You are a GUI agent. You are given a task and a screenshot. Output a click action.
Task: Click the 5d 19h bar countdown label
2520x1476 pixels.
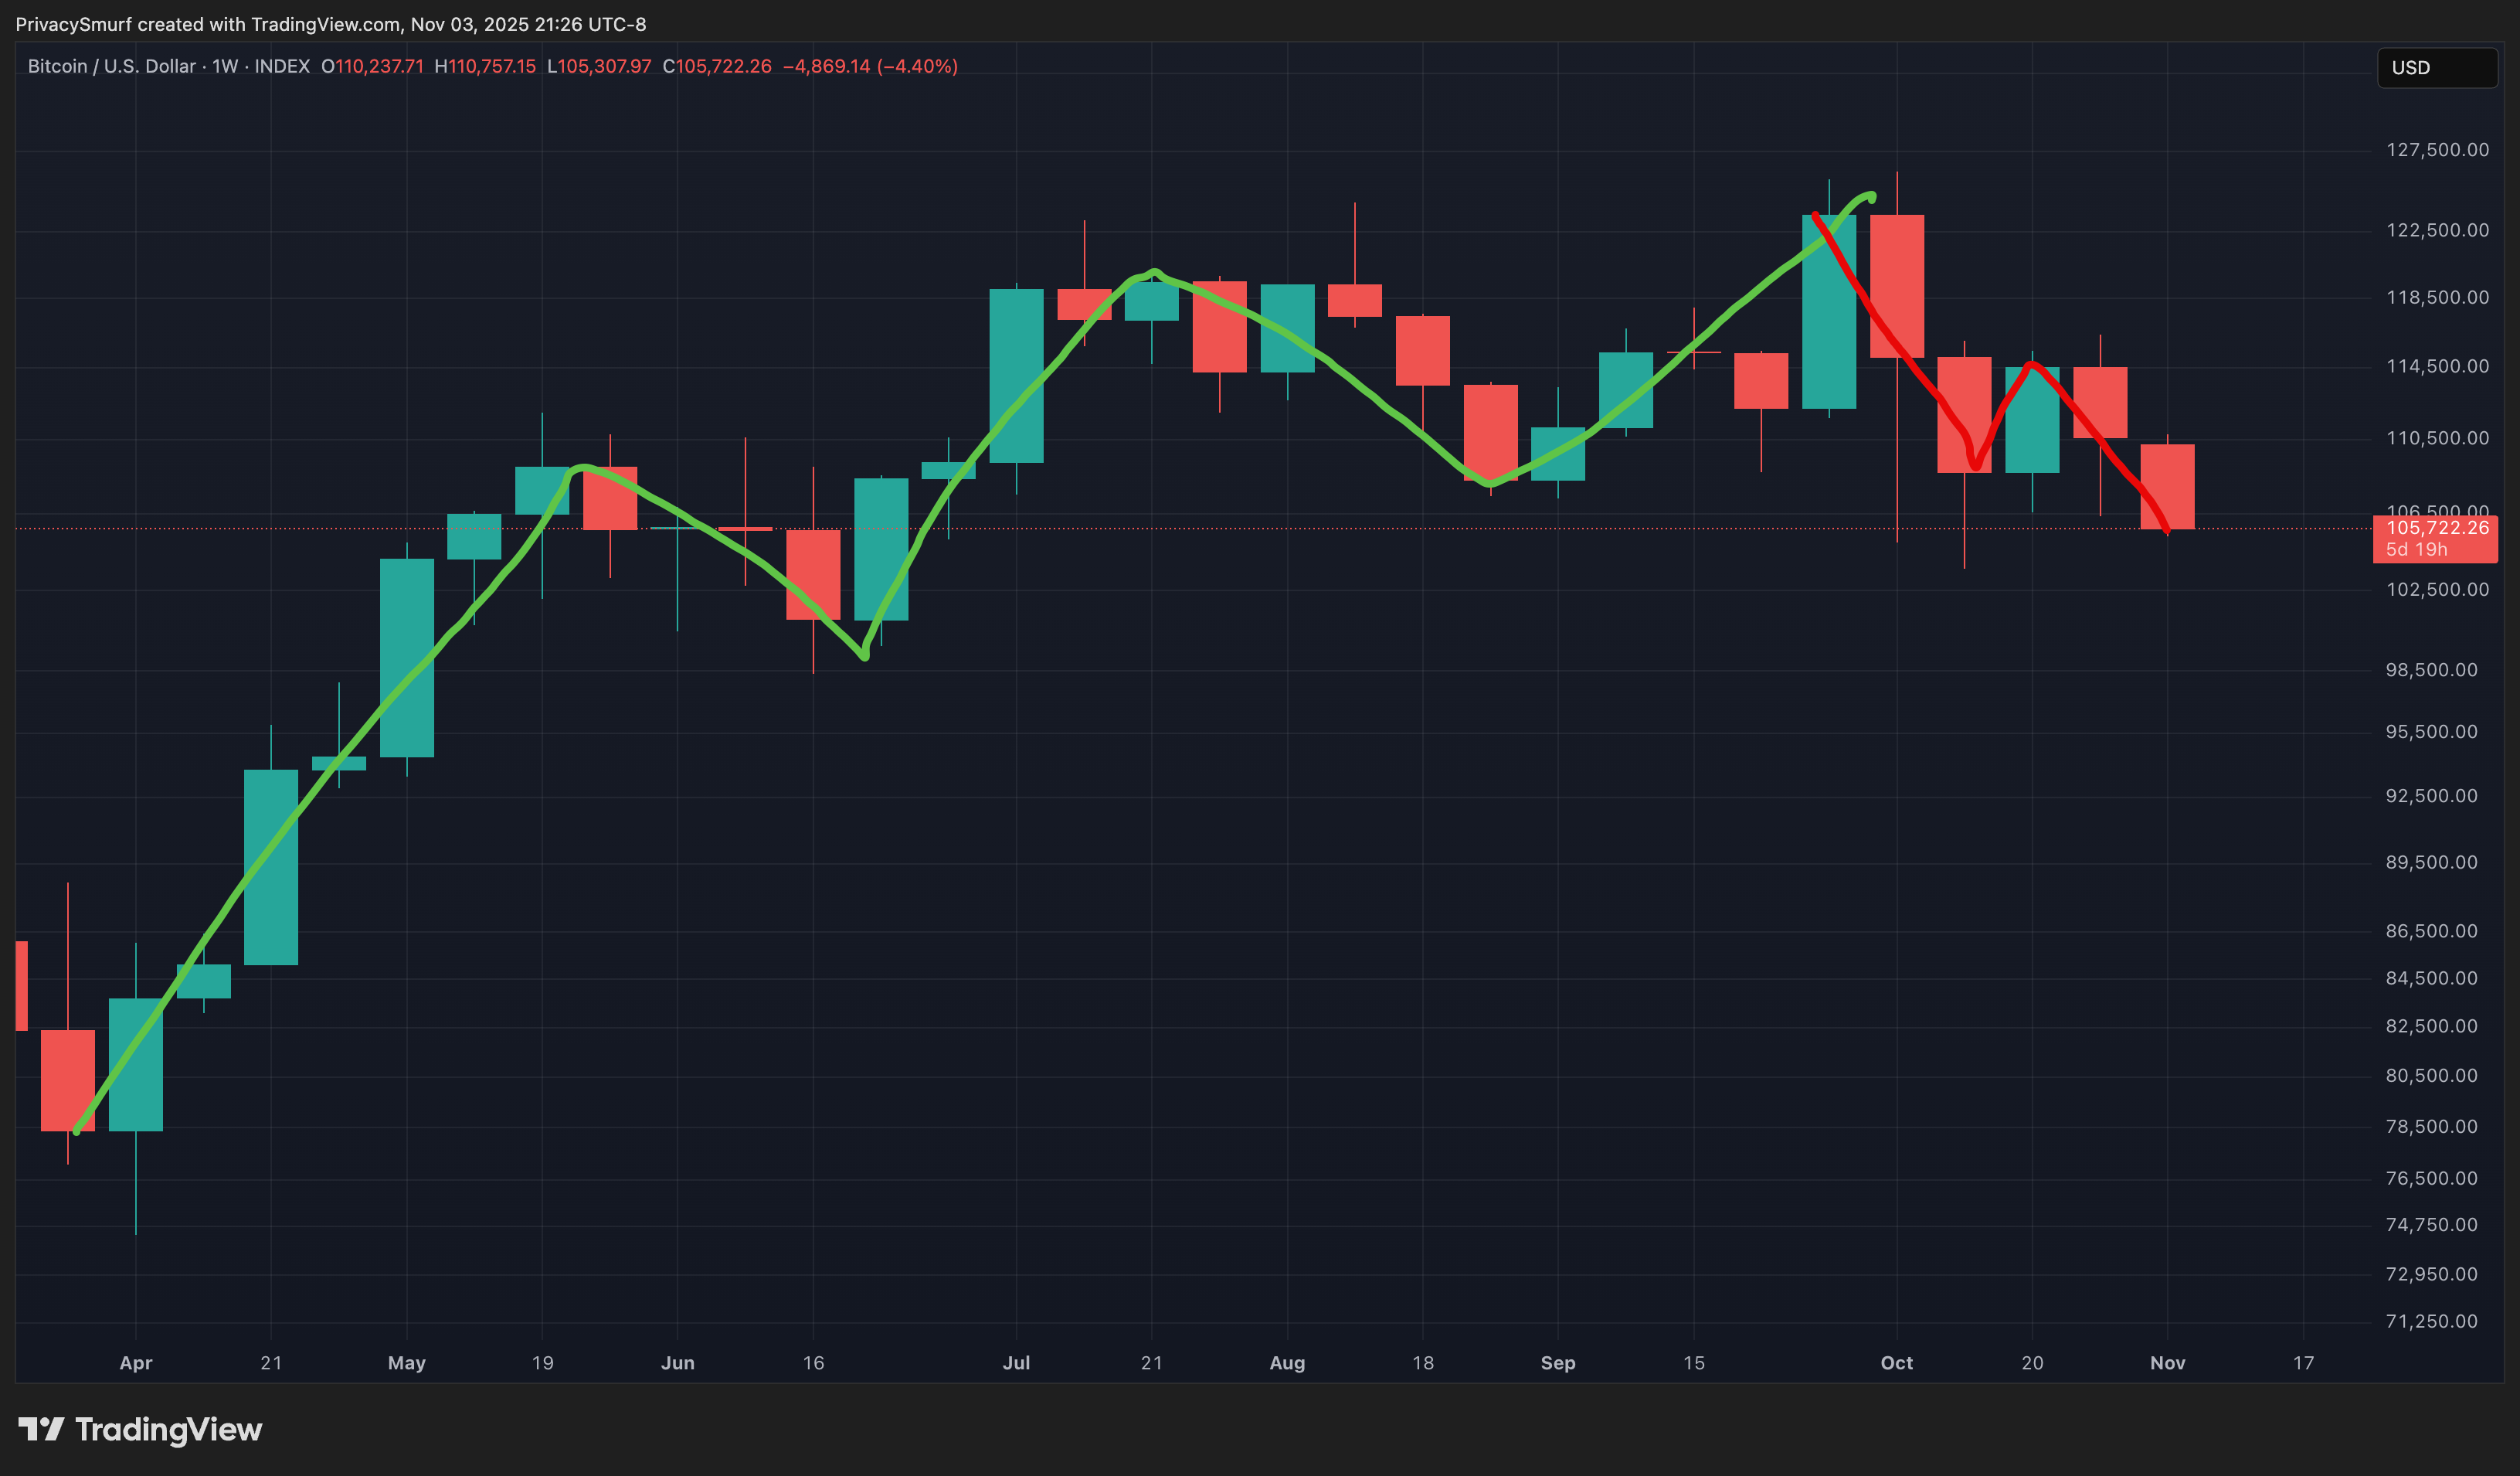2416,550
